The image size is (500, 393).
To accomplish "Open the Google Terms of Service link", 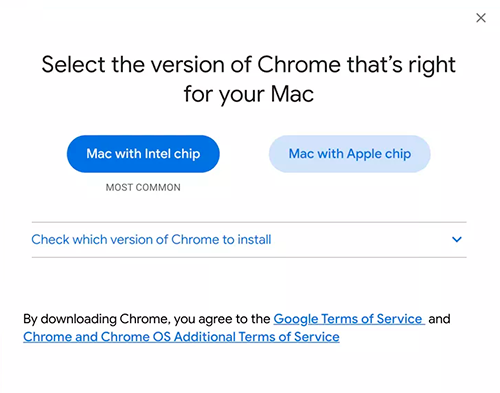I will [349, 319].
